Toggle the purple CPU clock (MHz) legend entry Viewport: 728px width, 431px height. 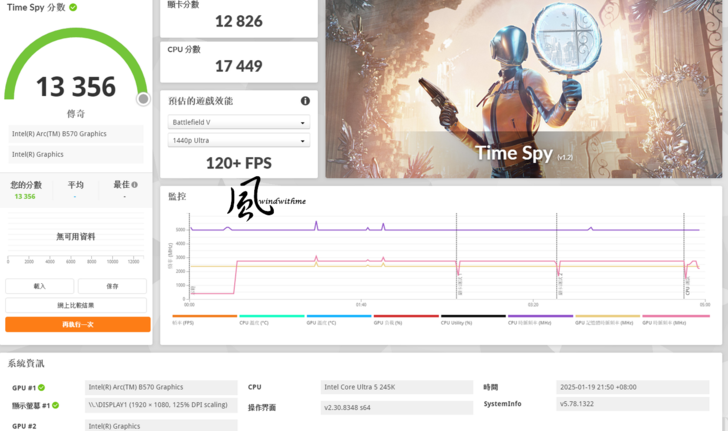click(540, 320)
